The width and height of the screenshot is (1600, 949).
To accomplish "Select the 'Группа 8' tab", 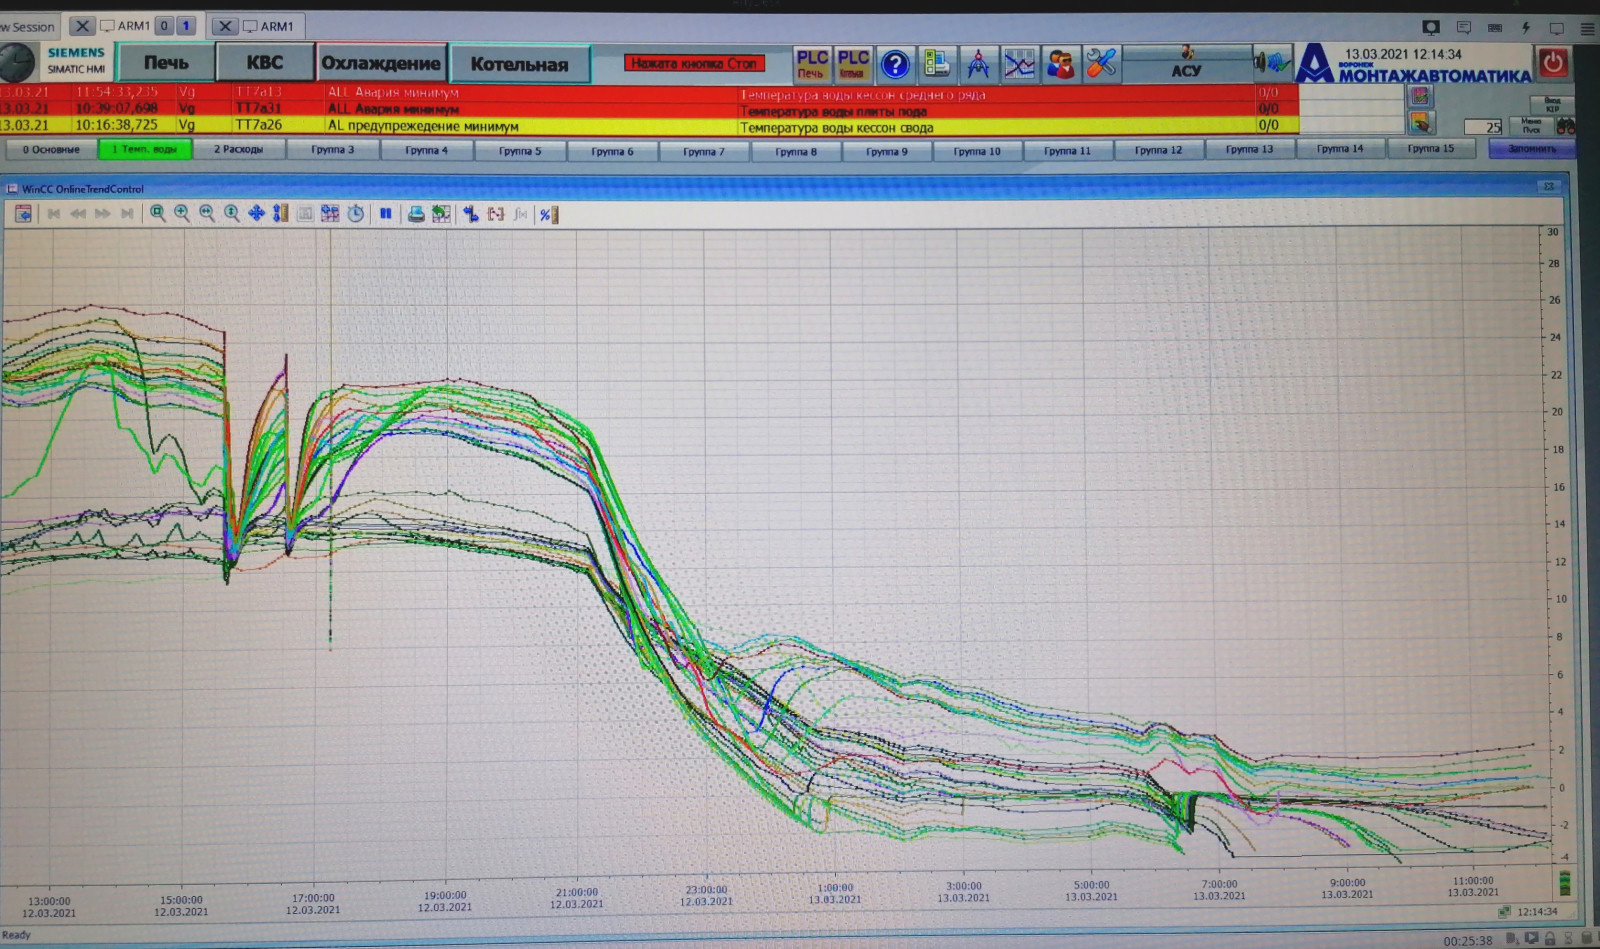I will tap(796, 152).
